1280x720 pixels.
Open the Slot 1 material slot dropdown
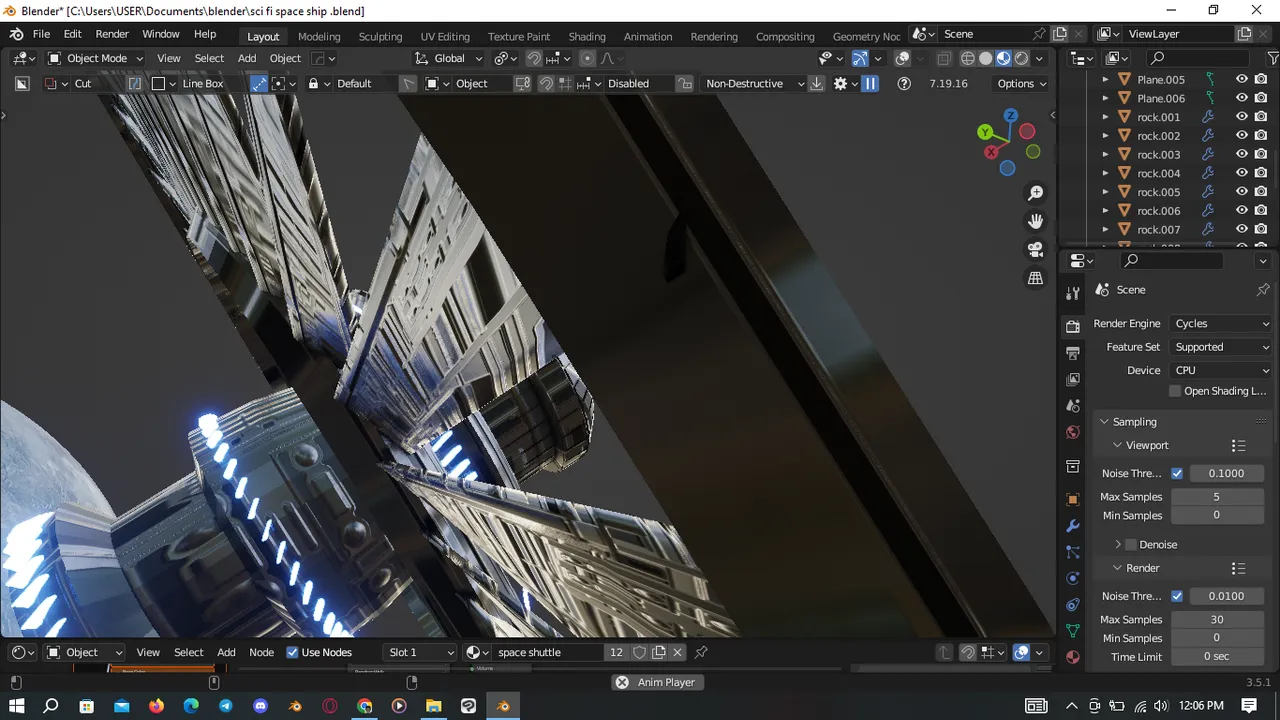tap(421, 652)
